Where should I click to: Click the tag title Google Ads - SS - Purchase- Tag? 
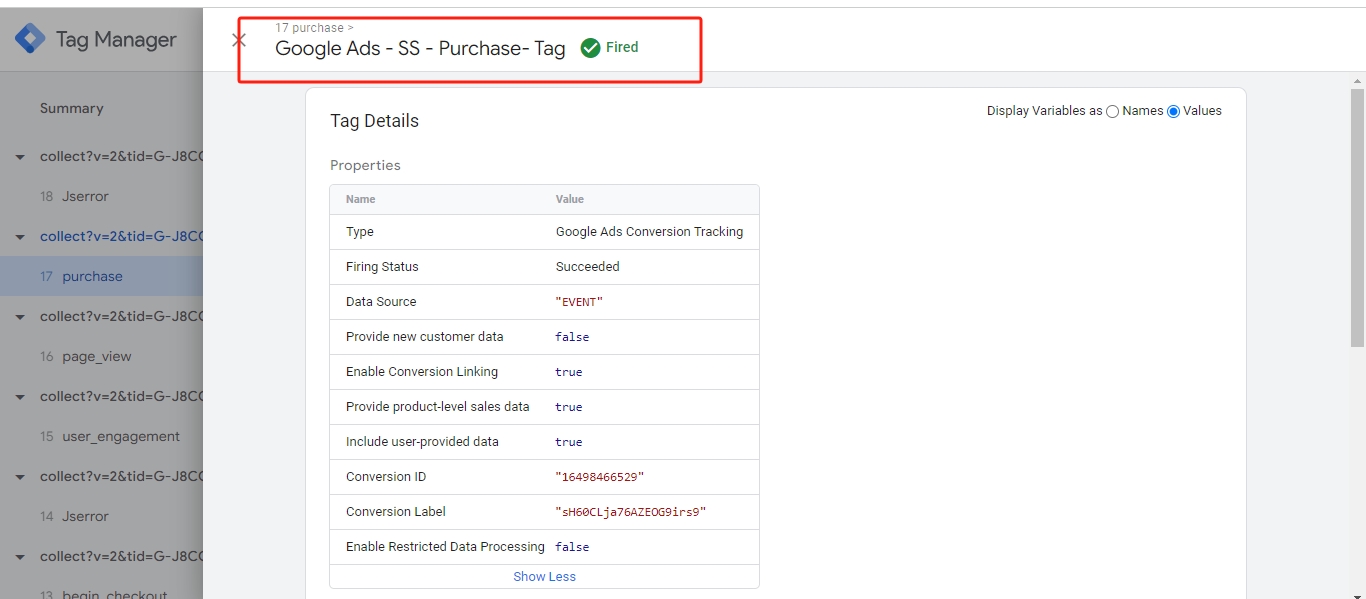click(x=420, y=48)
